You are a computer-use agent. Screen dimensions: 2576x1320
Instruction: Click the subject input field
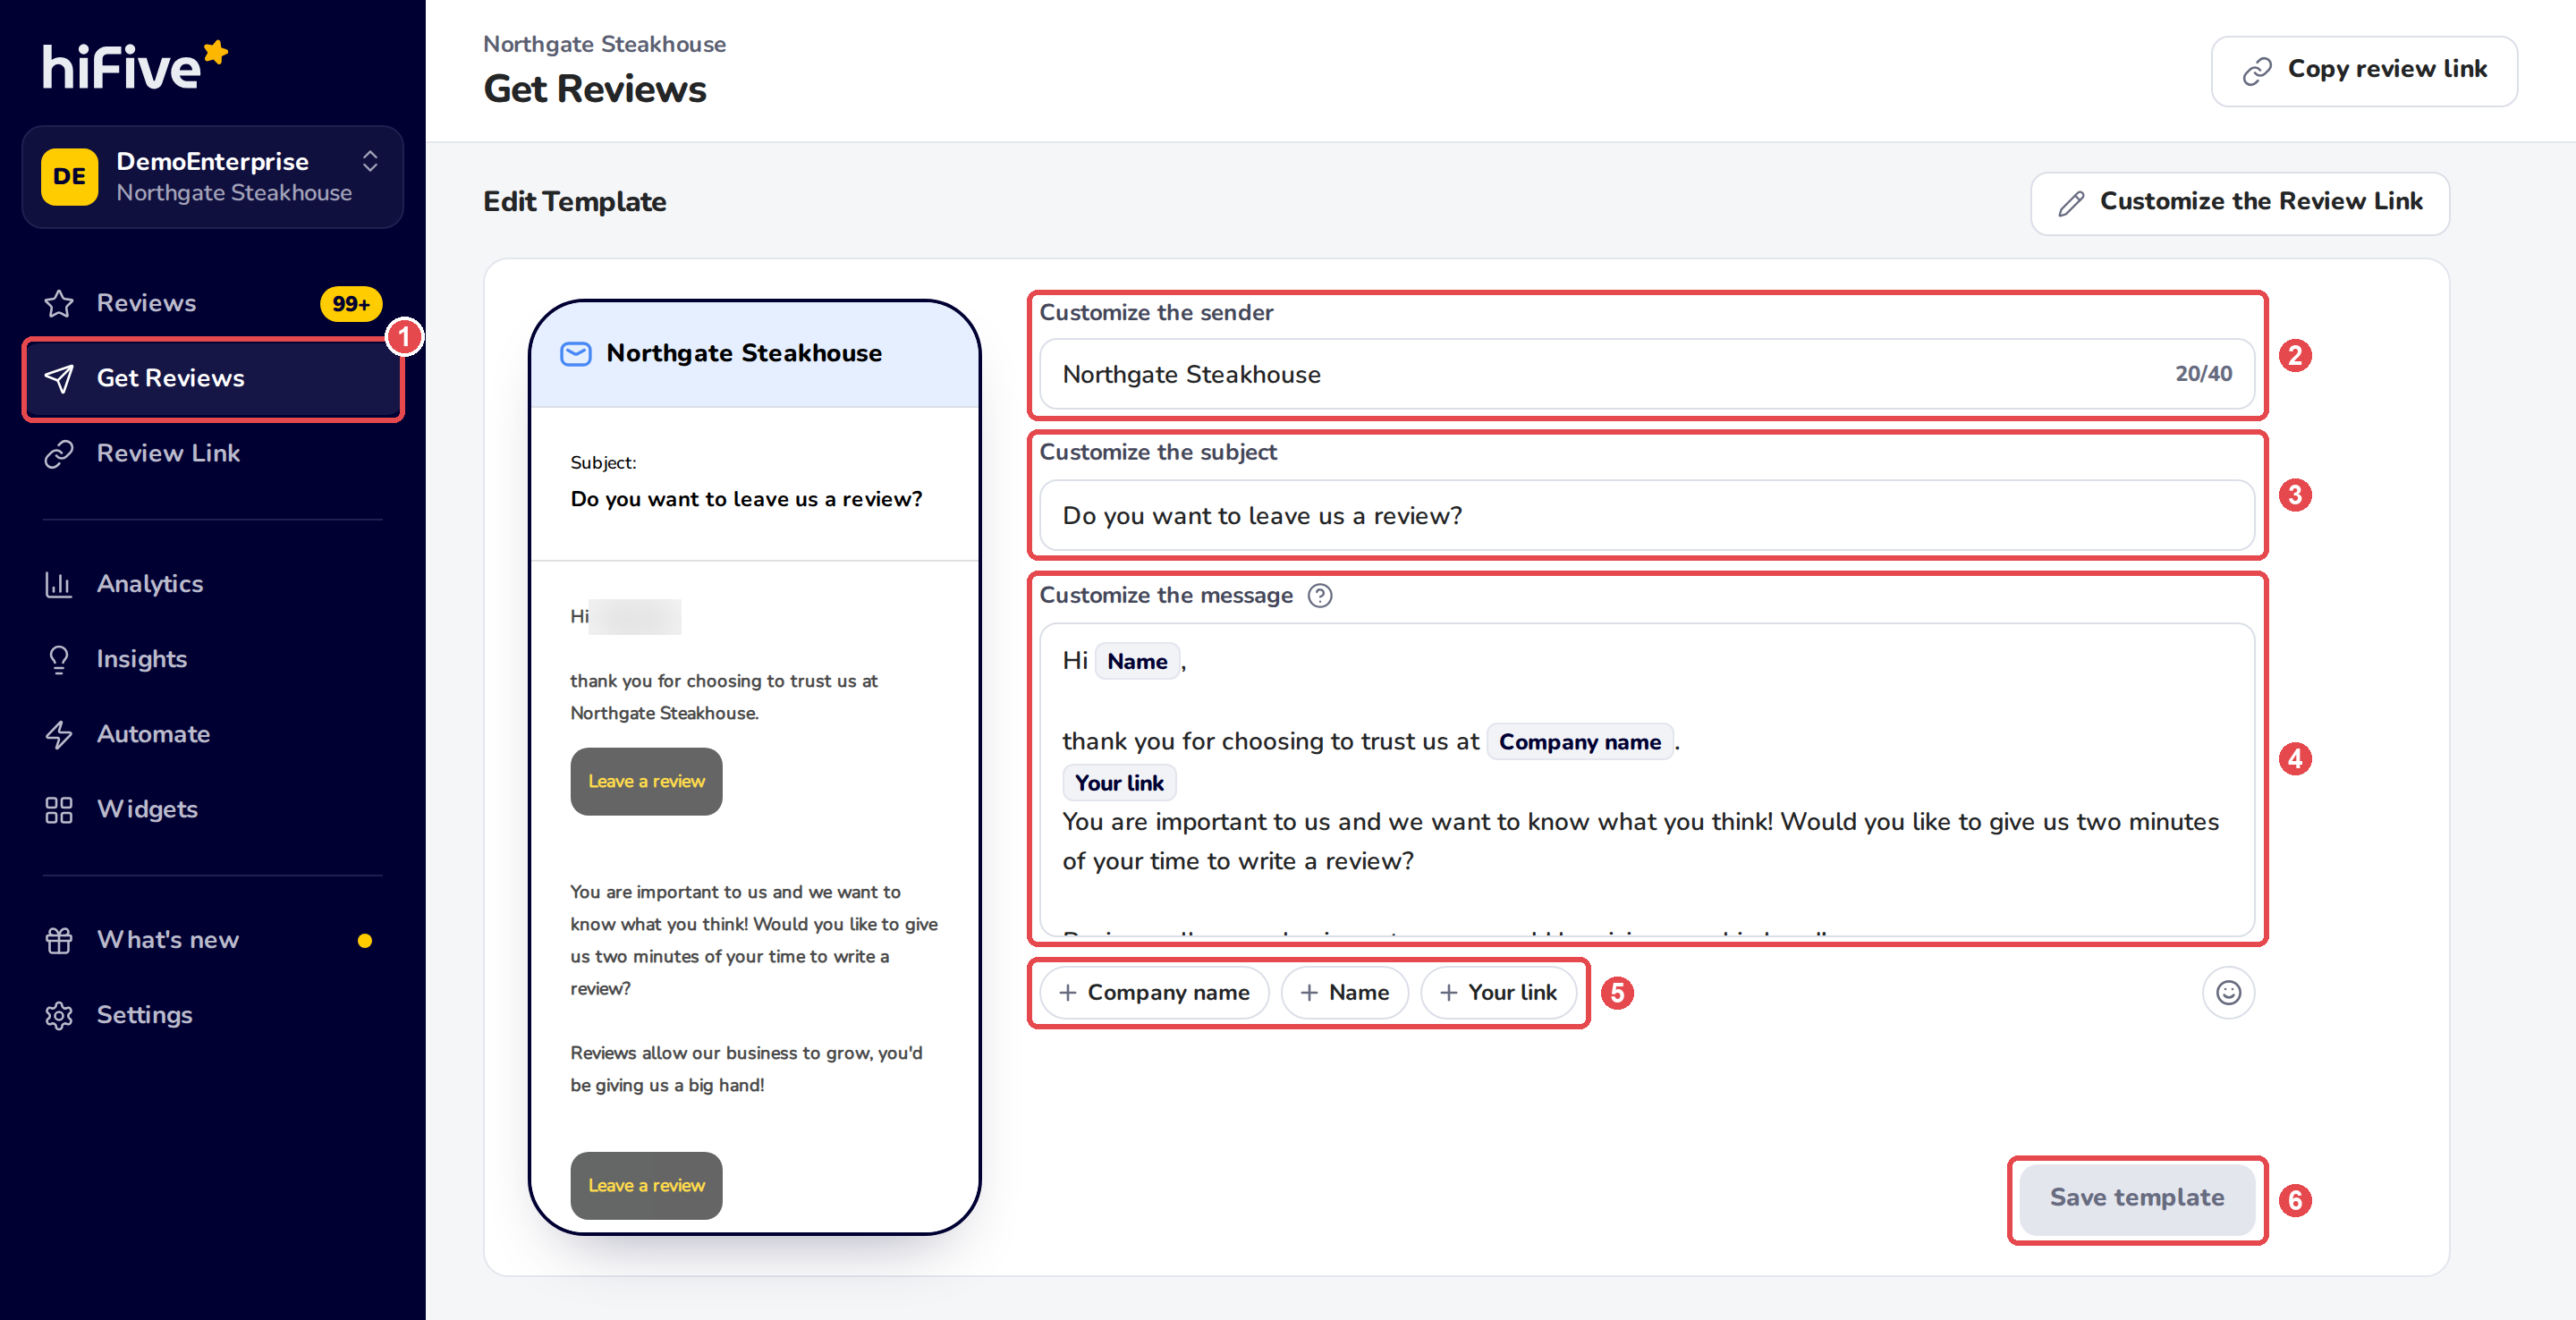(x=1646, y=515)
